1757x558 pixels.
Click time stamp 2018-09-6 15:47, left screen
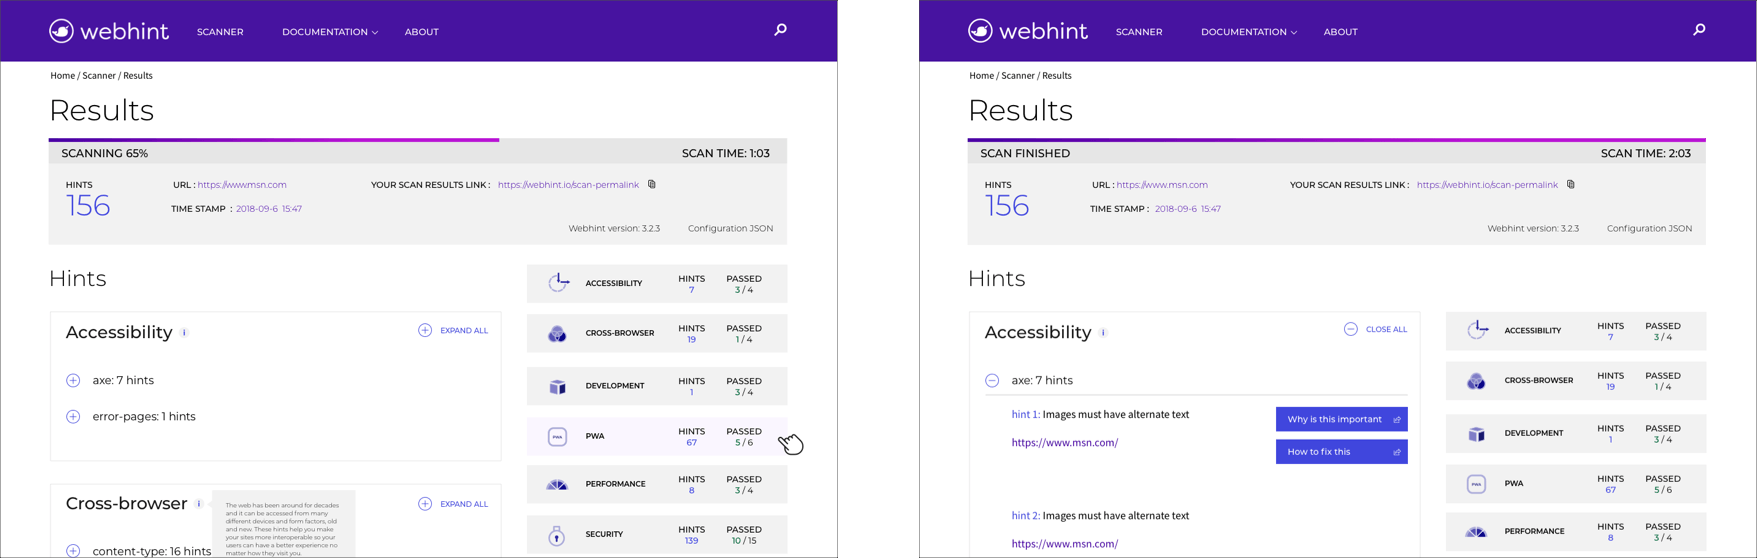pyautogui.click(x=269, y=209)
